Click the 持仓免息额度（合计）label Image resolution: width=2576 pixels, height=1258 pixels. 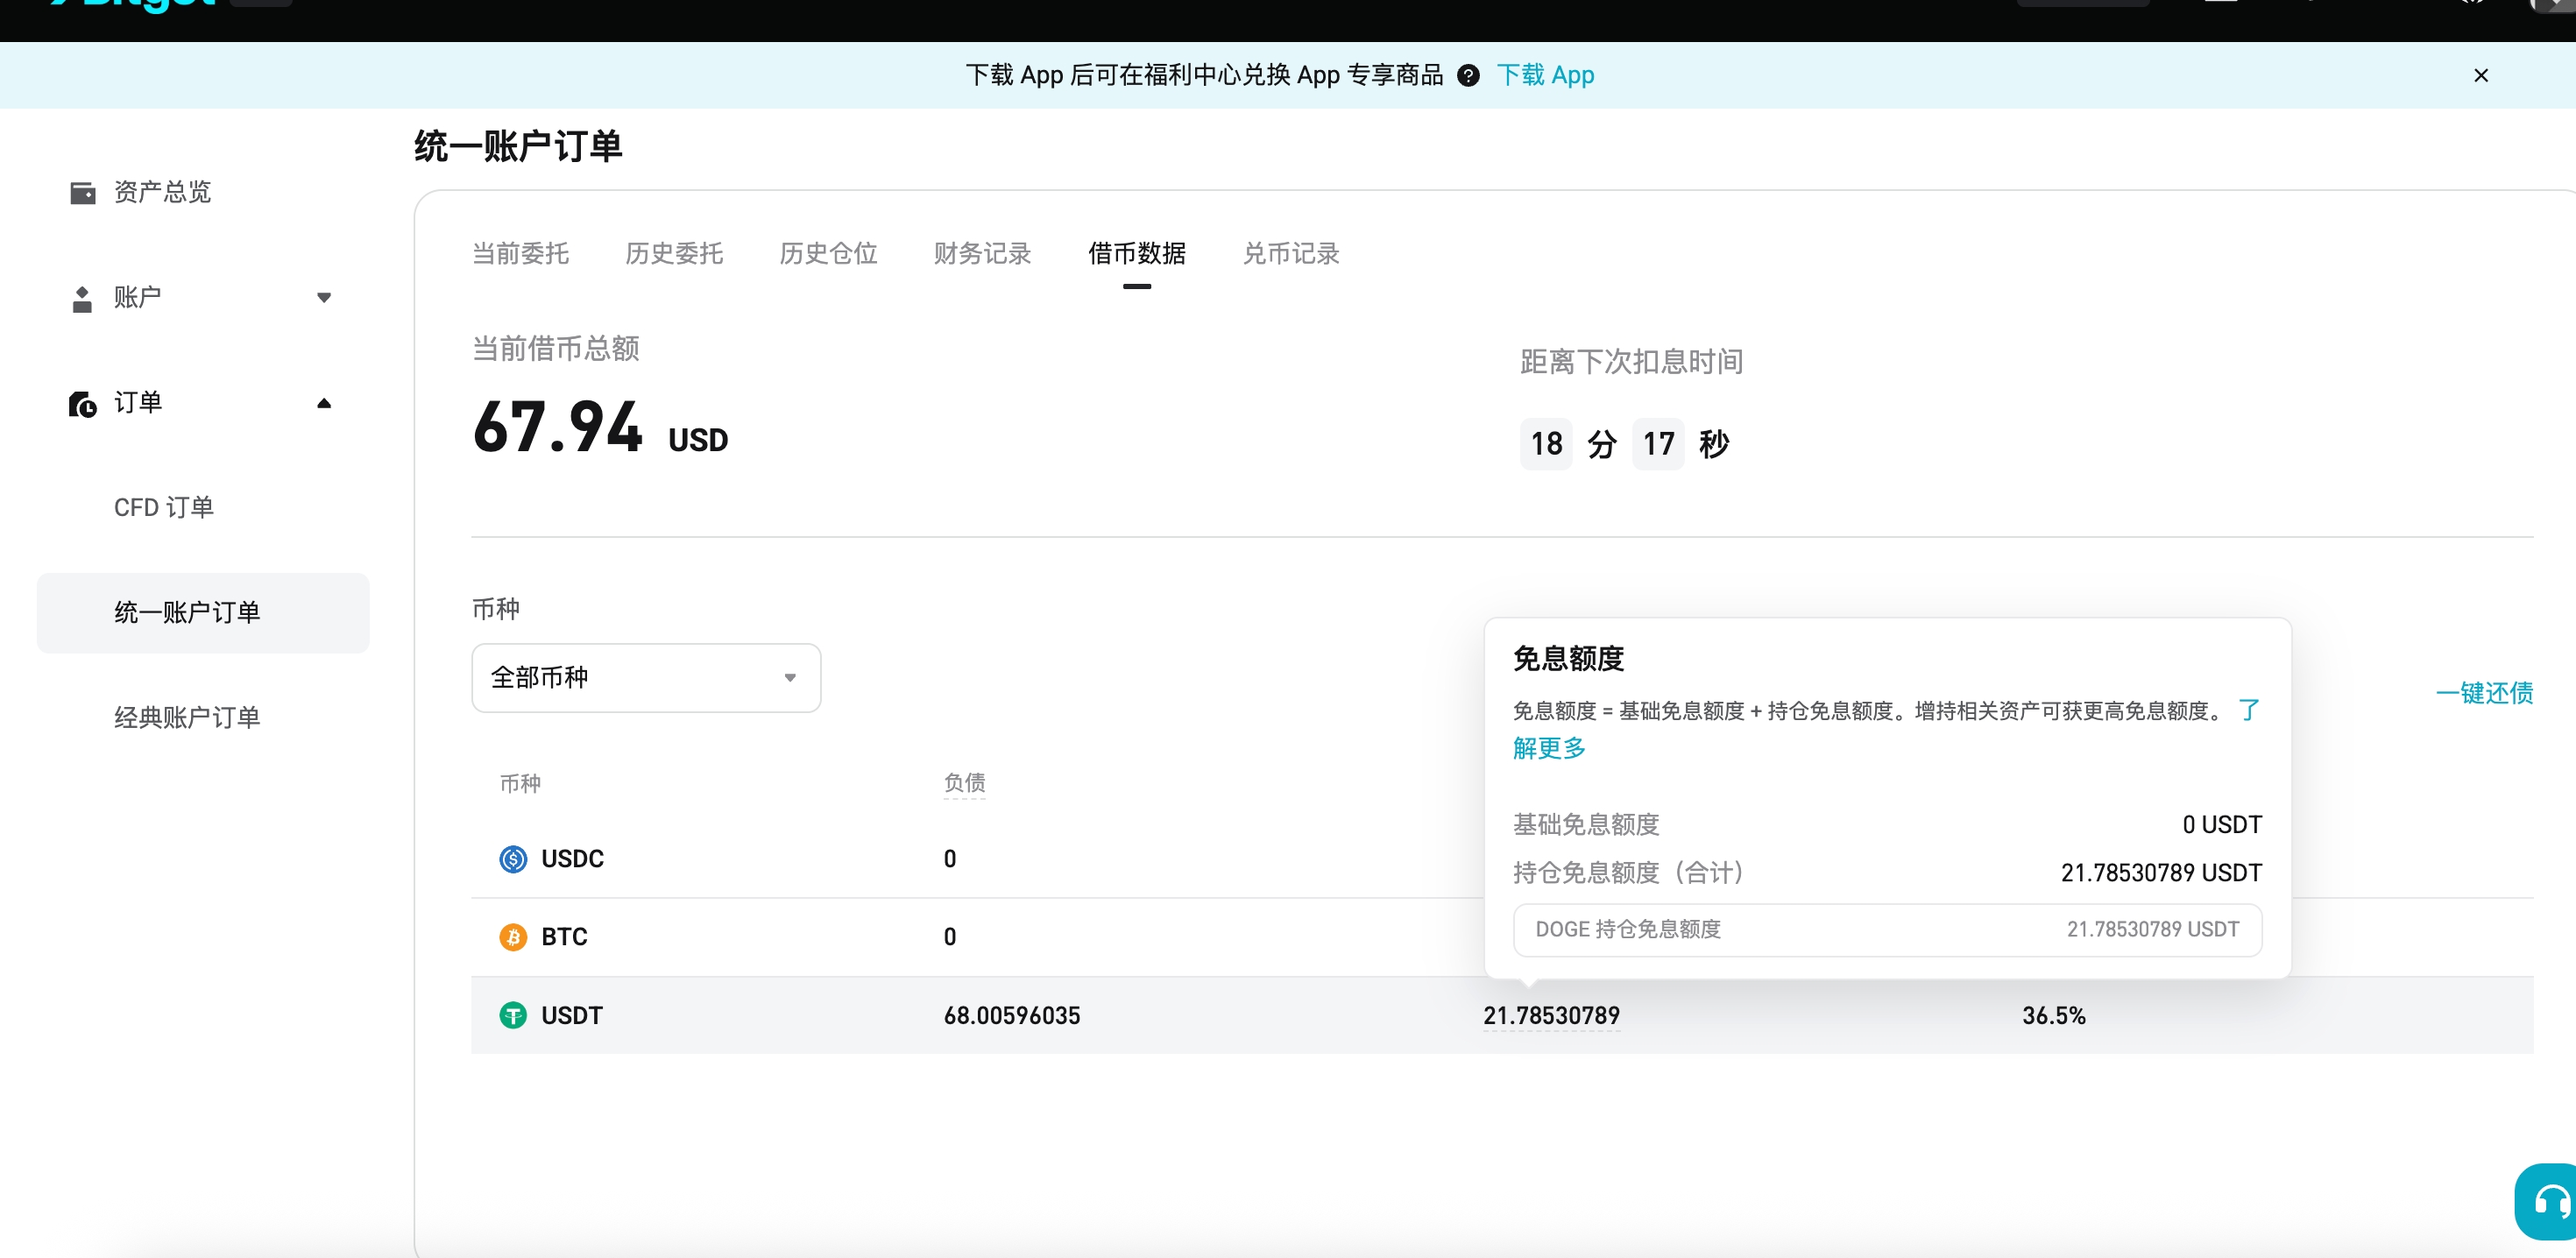tap(1629, 872)
